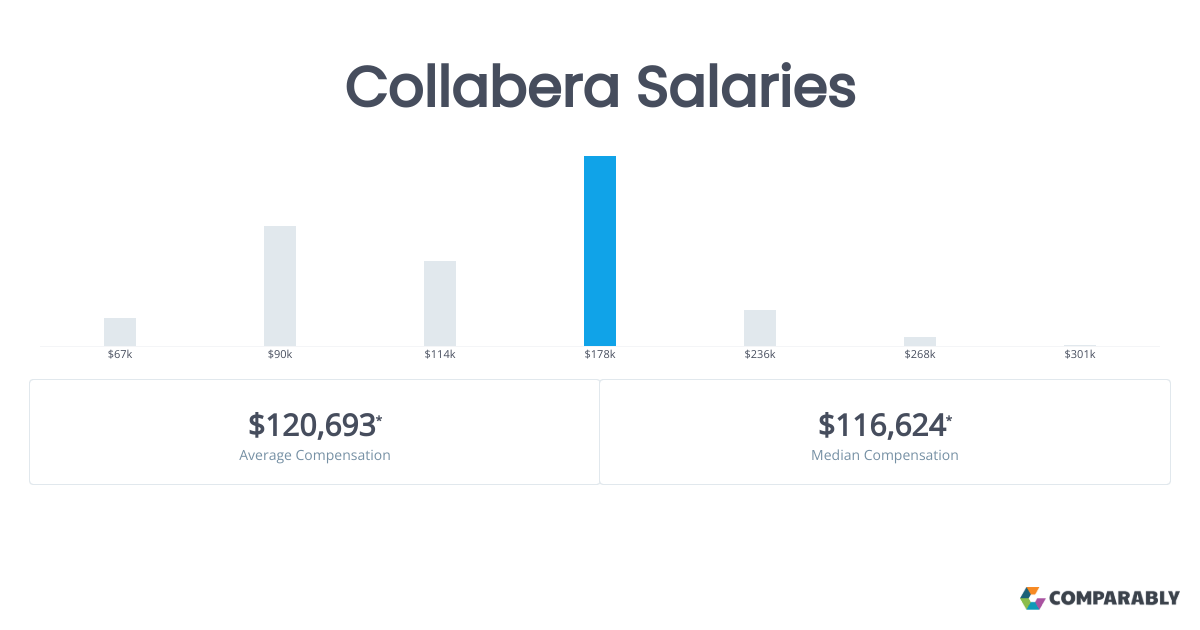Click the $67k axis label
This screenshot has width=1200, height=630.
tap(120, 355)
